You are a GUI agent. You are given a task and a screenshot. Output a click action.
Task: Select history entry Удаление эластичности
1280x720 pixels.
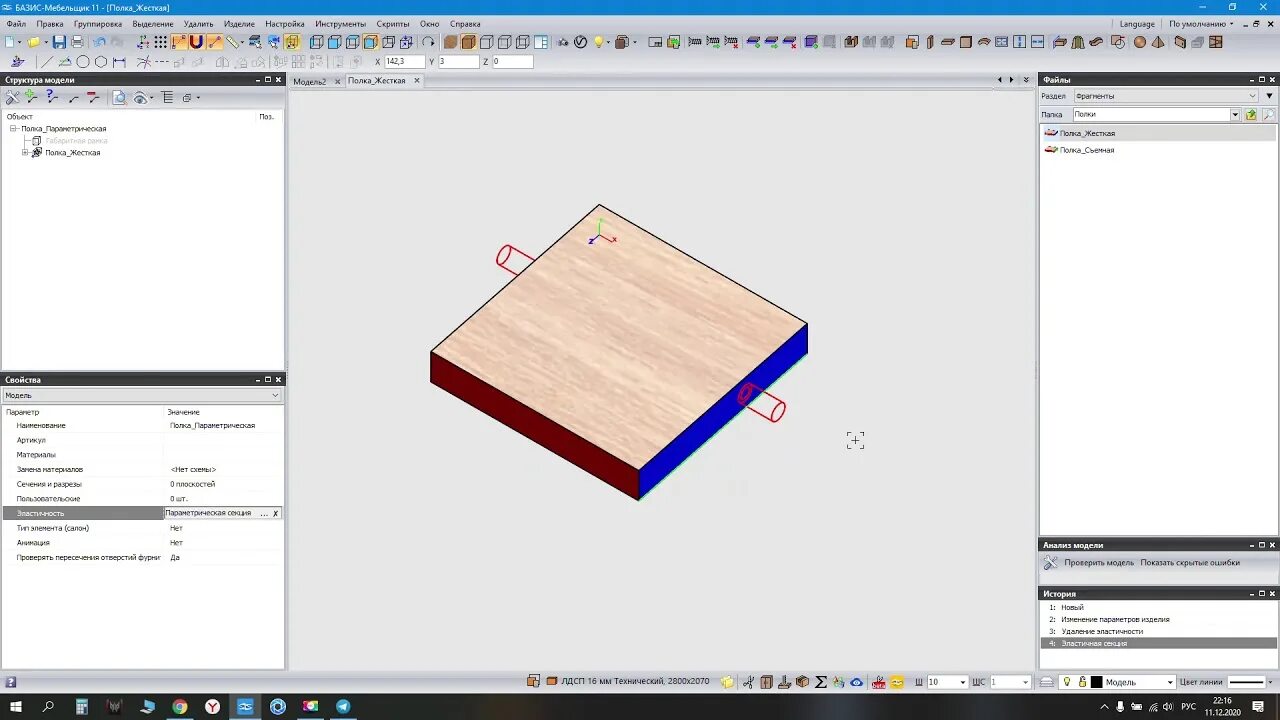point(1102,632)
